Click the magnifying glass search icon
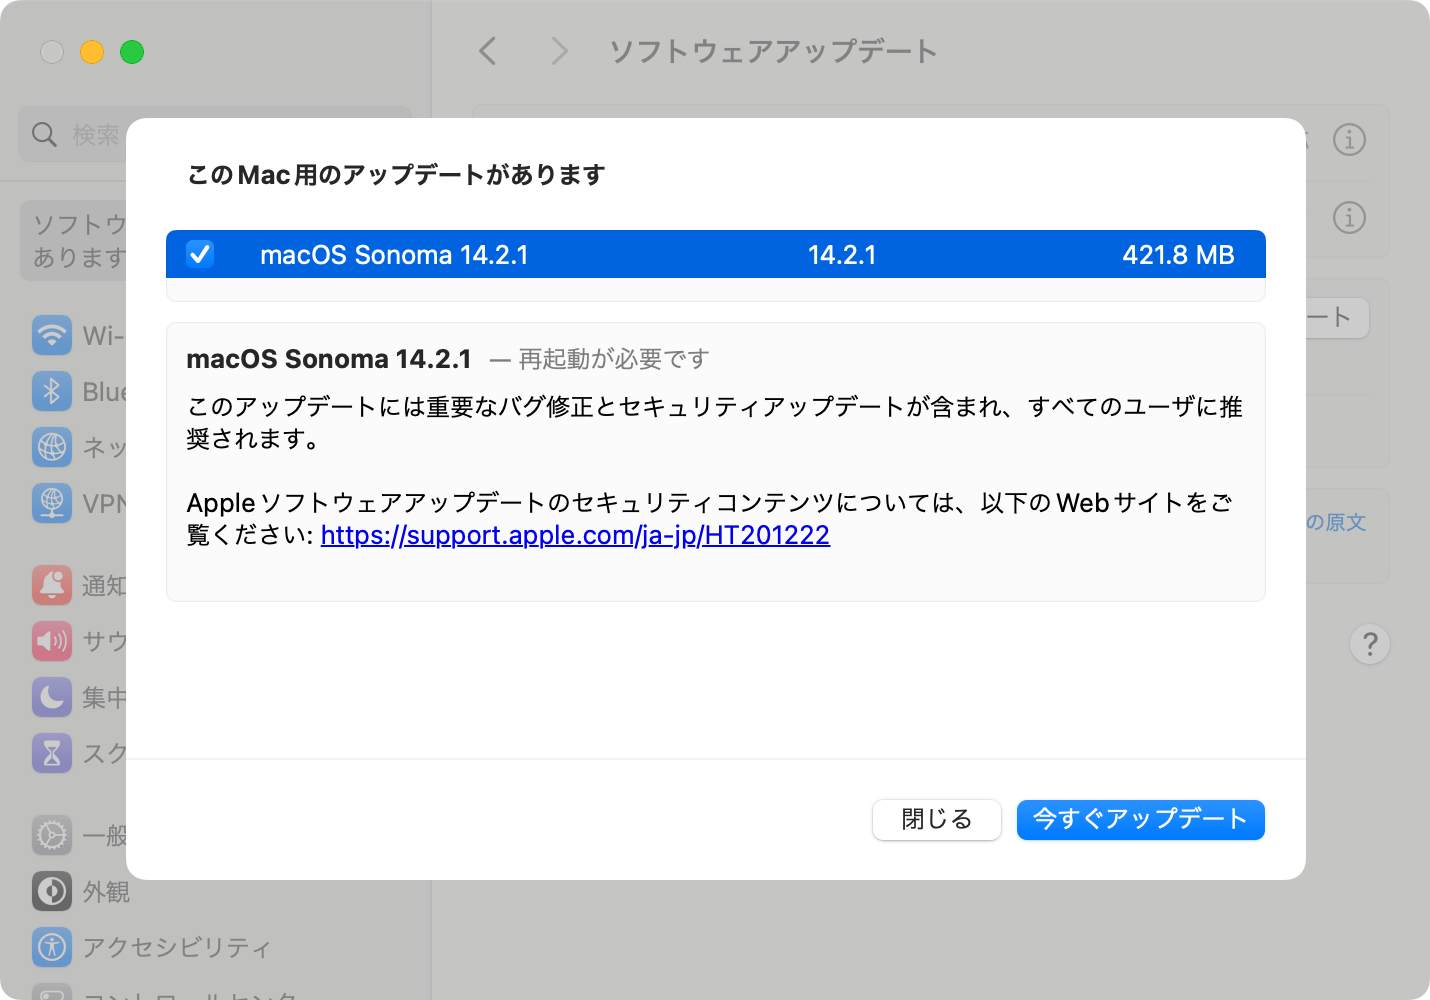Viewport: 1430px width, 1000px height. tap(44, 134)
